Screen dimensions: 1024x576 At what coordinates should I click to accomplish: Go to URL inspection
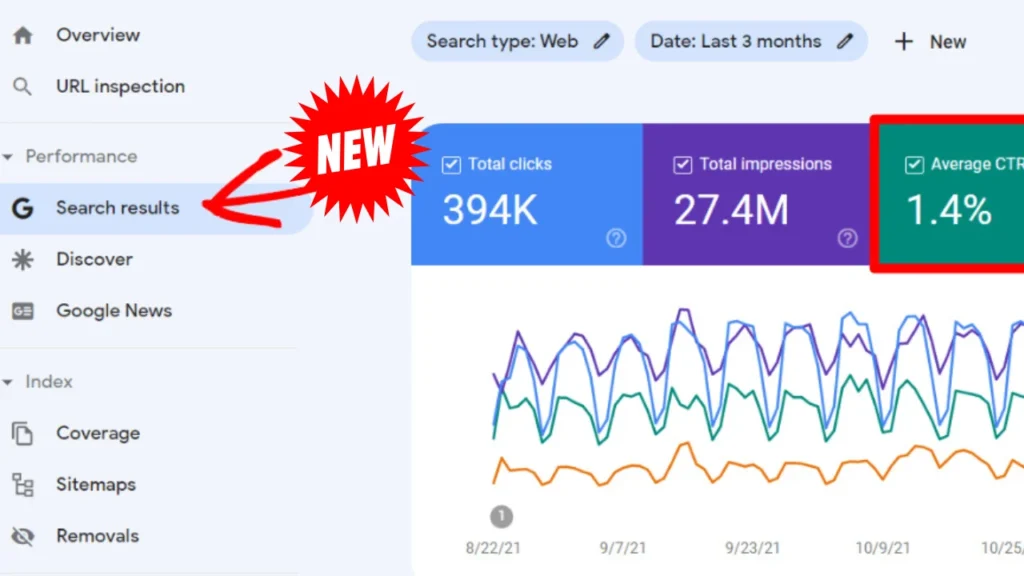(x=120, y=86)
